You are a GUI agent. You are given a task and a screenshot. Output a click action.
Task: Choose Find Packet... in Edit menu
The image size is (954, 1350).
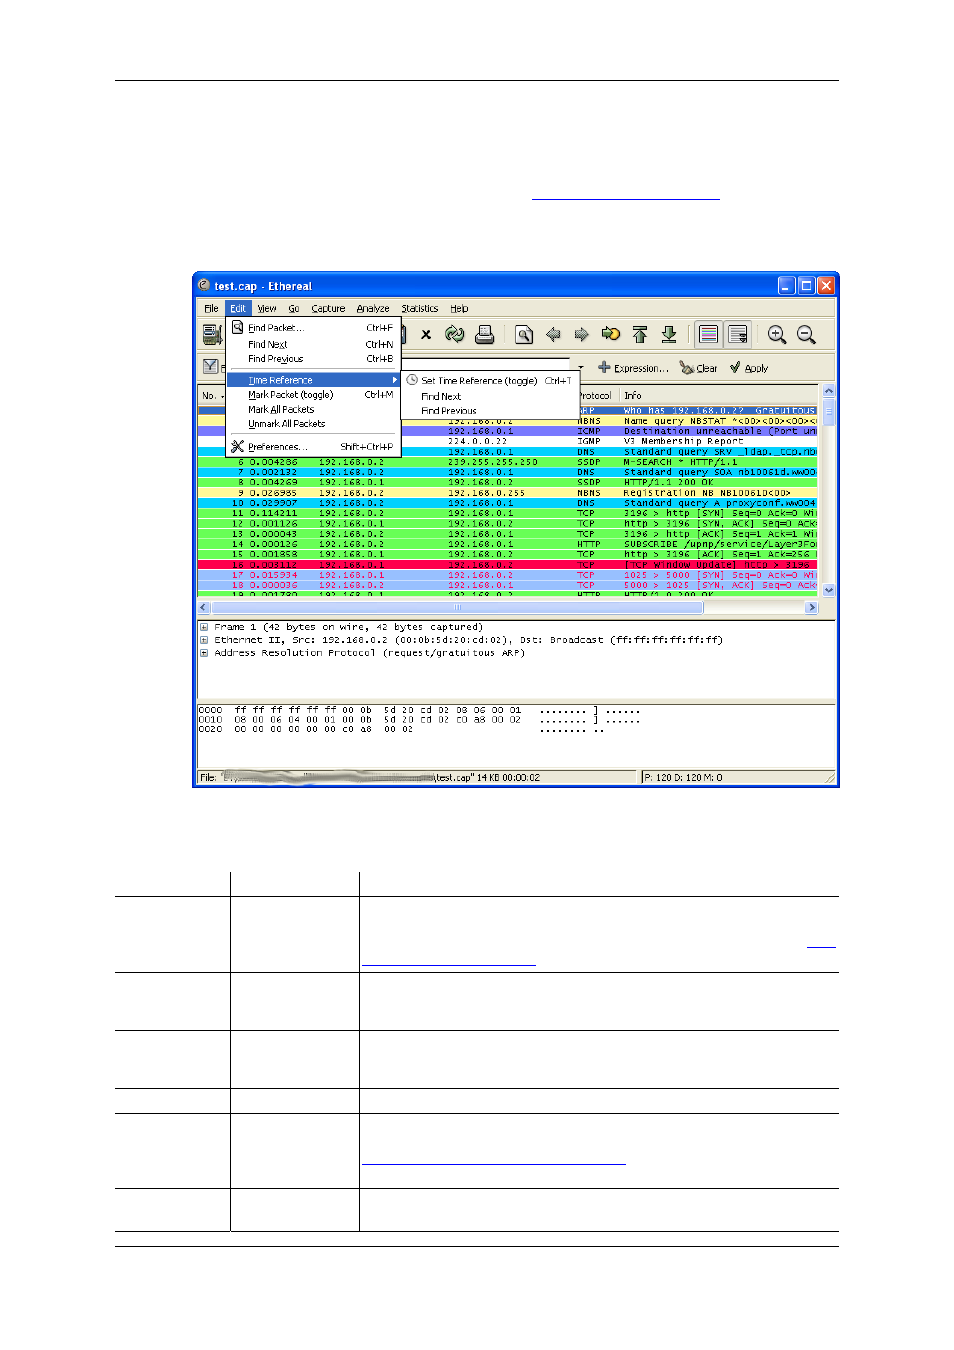tap(313, 328)
